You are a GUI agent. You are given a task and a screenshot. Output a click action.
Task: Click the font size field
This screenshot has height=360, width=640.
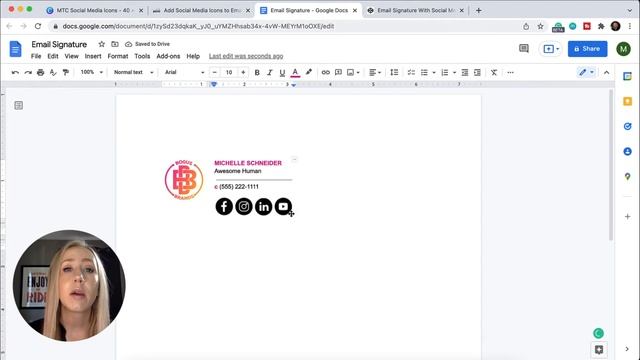(x=229, y=72)
